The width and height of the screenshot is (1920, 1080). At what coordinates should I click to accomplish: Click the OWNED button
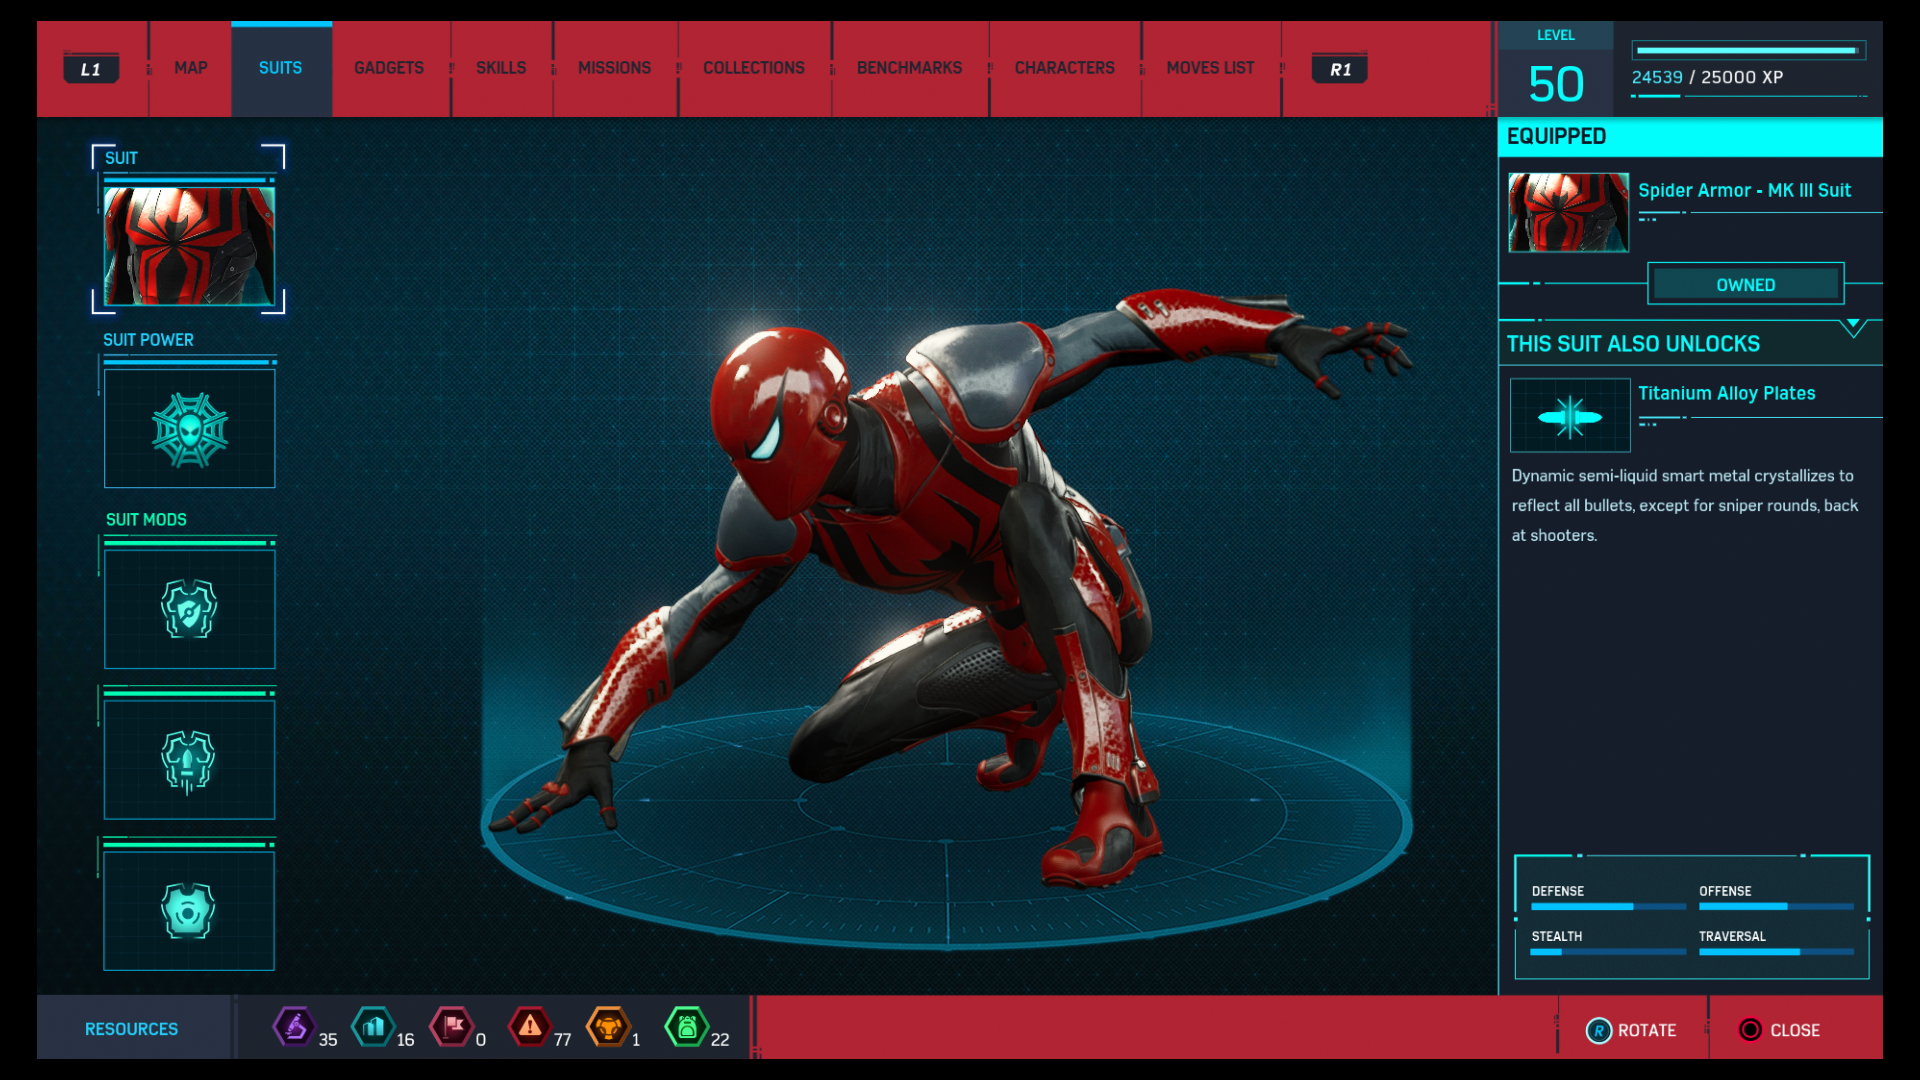[1745, 284]
